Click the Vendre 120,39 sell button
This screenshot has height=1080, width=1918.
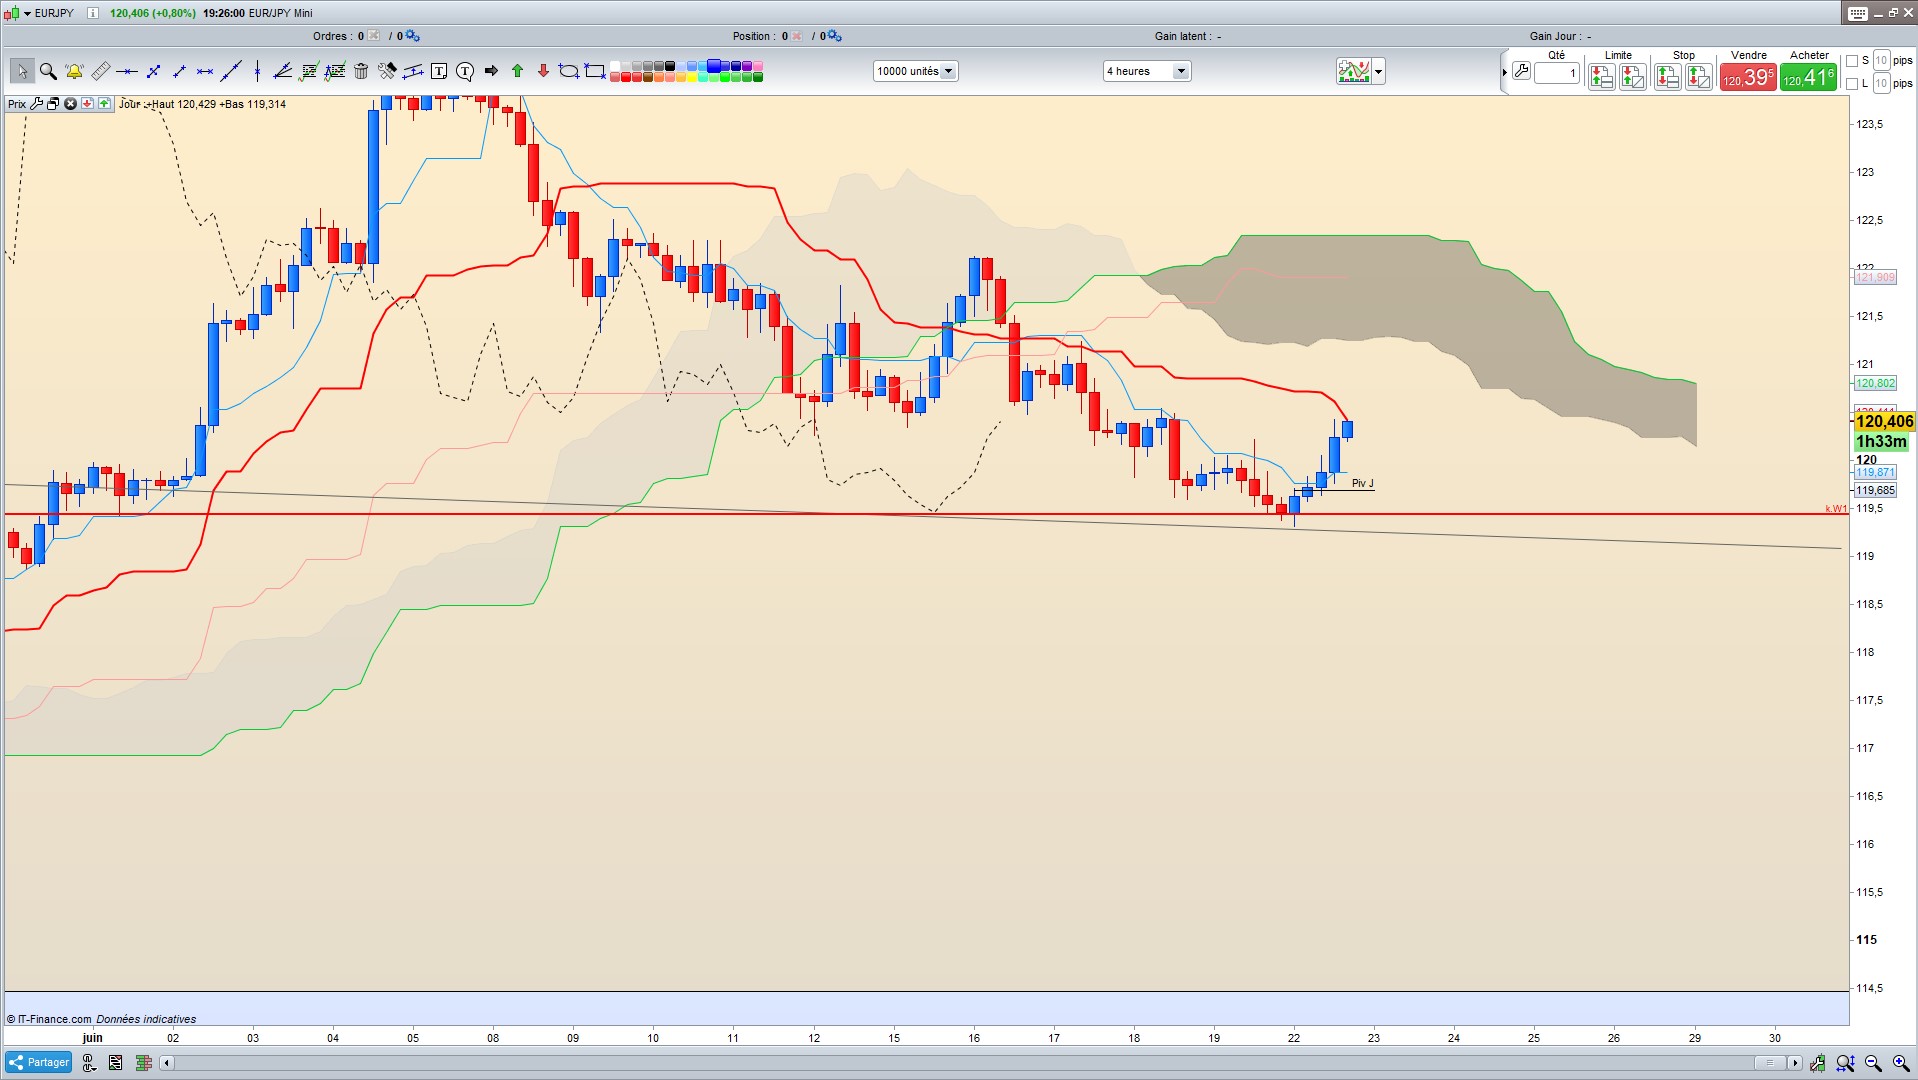point(1748,77)
